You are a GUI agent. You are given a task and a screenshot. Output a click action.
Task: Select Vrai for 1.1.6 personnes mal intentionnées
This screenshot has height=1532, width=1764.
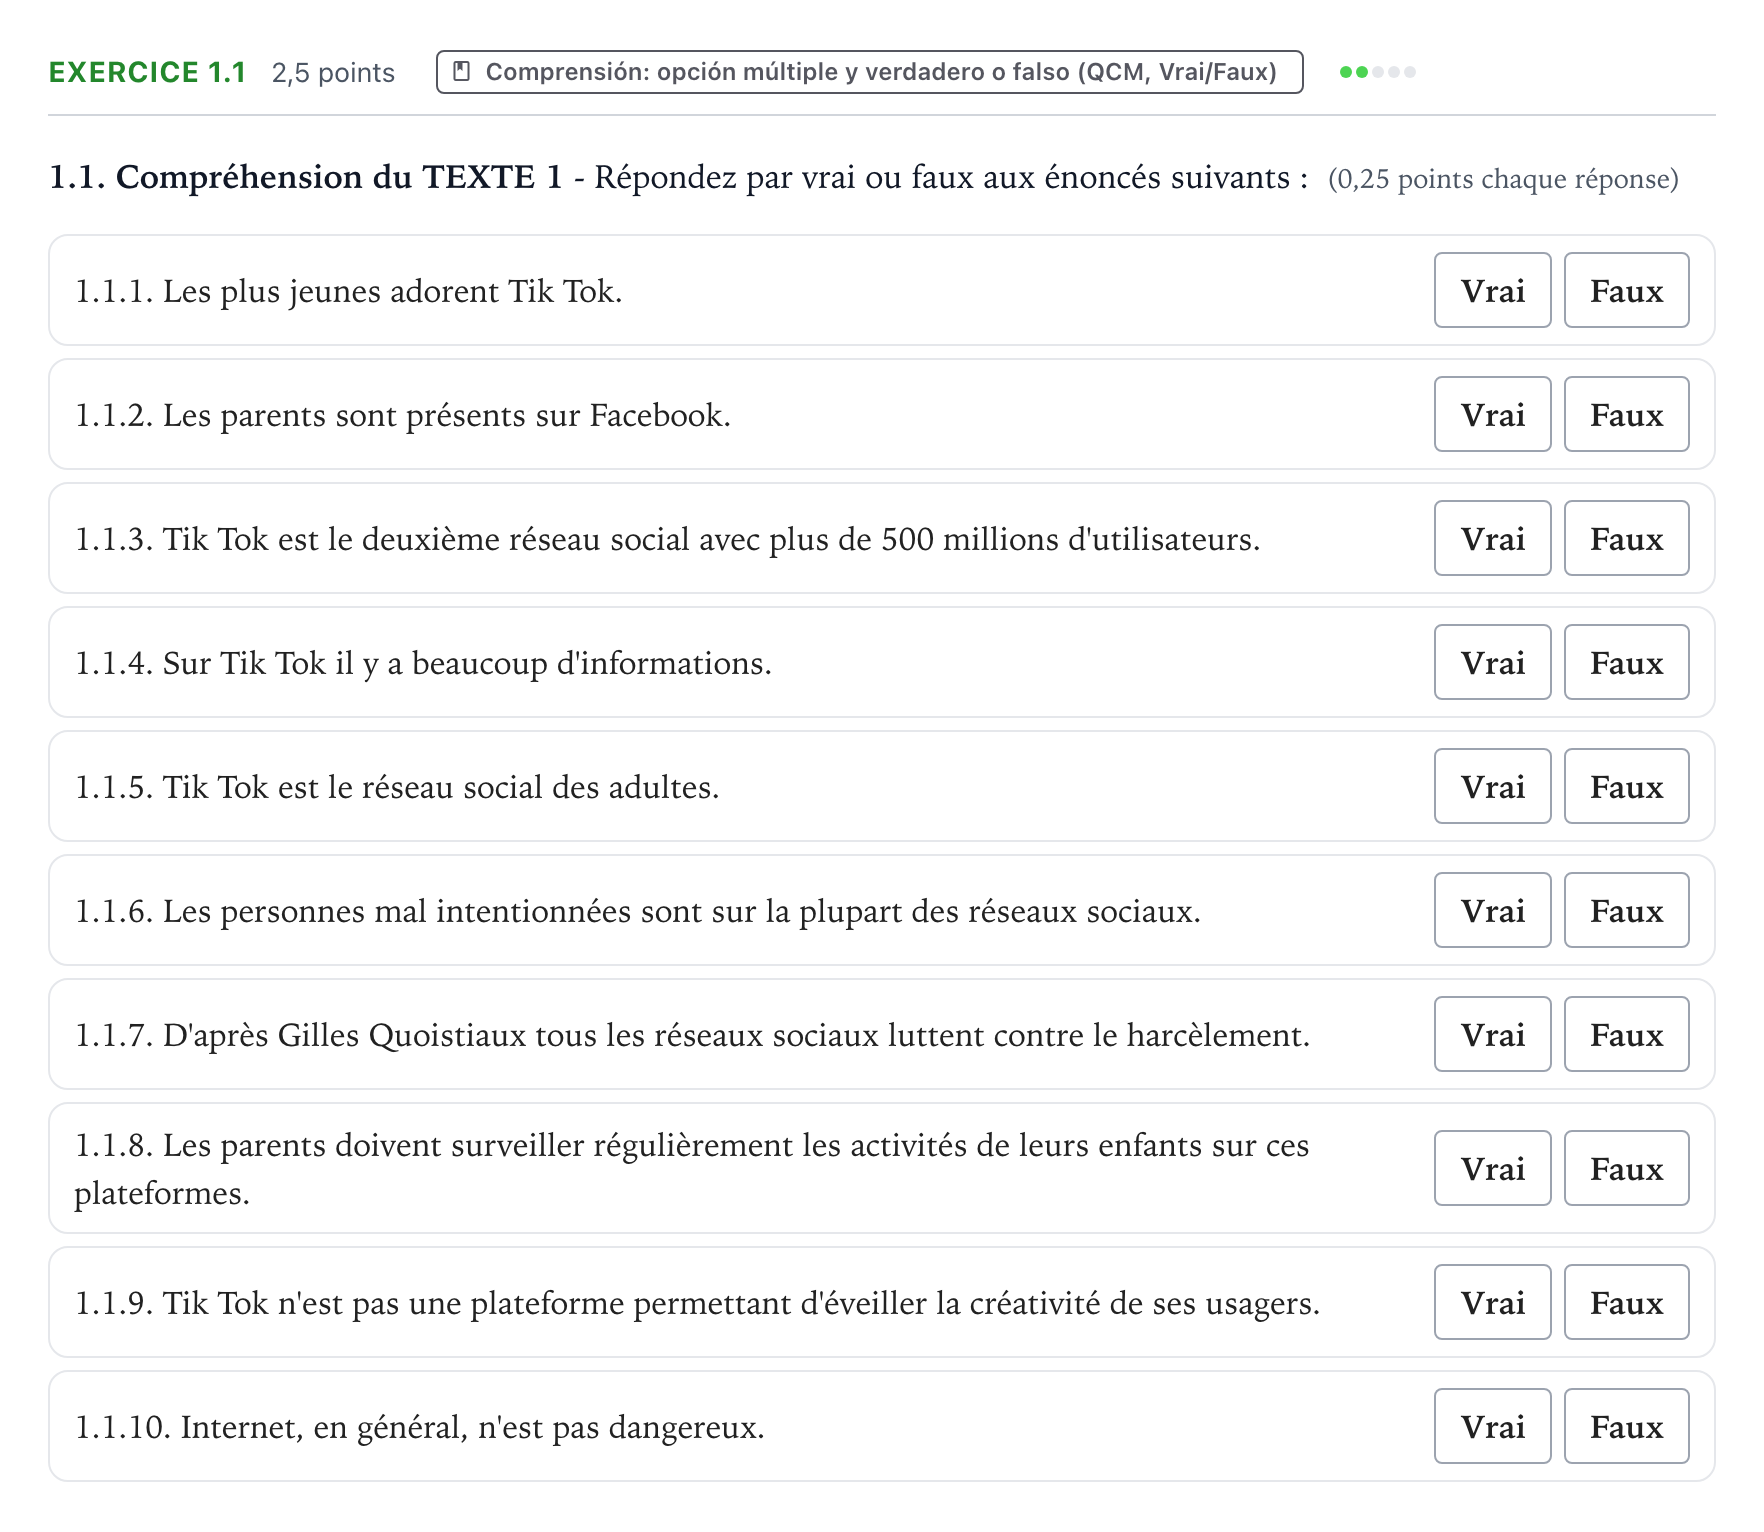click(x=1492, y=910)
